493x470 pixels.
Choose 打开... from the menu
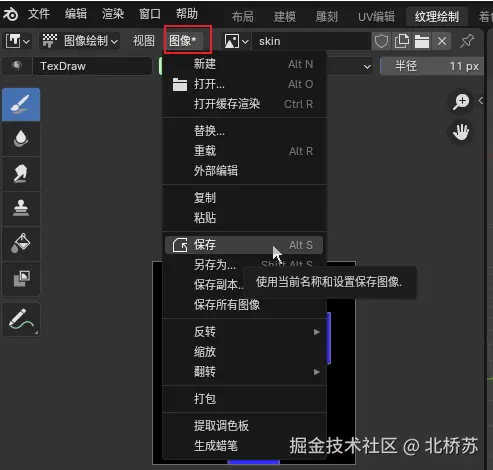[x=244, y=84]
